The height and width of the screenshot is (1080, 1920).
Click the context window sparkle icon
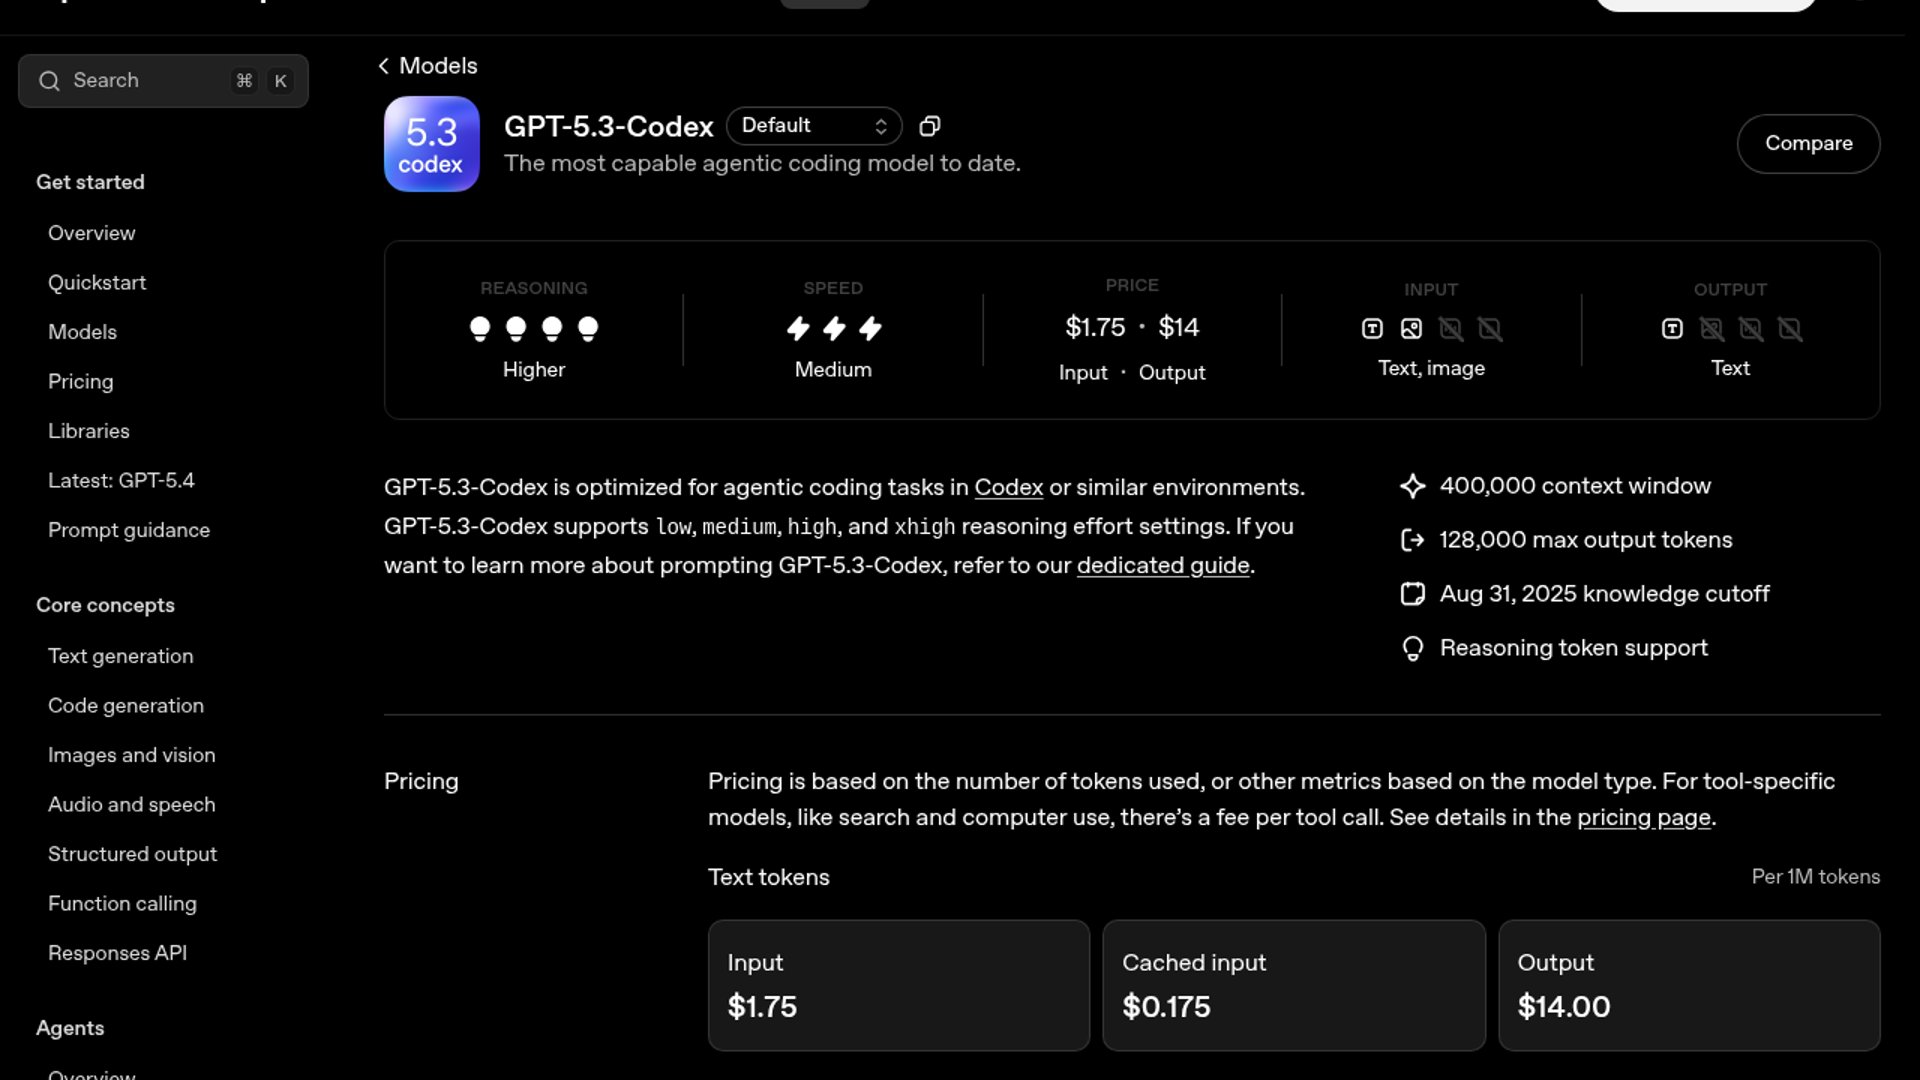(x=1412, y=486)
